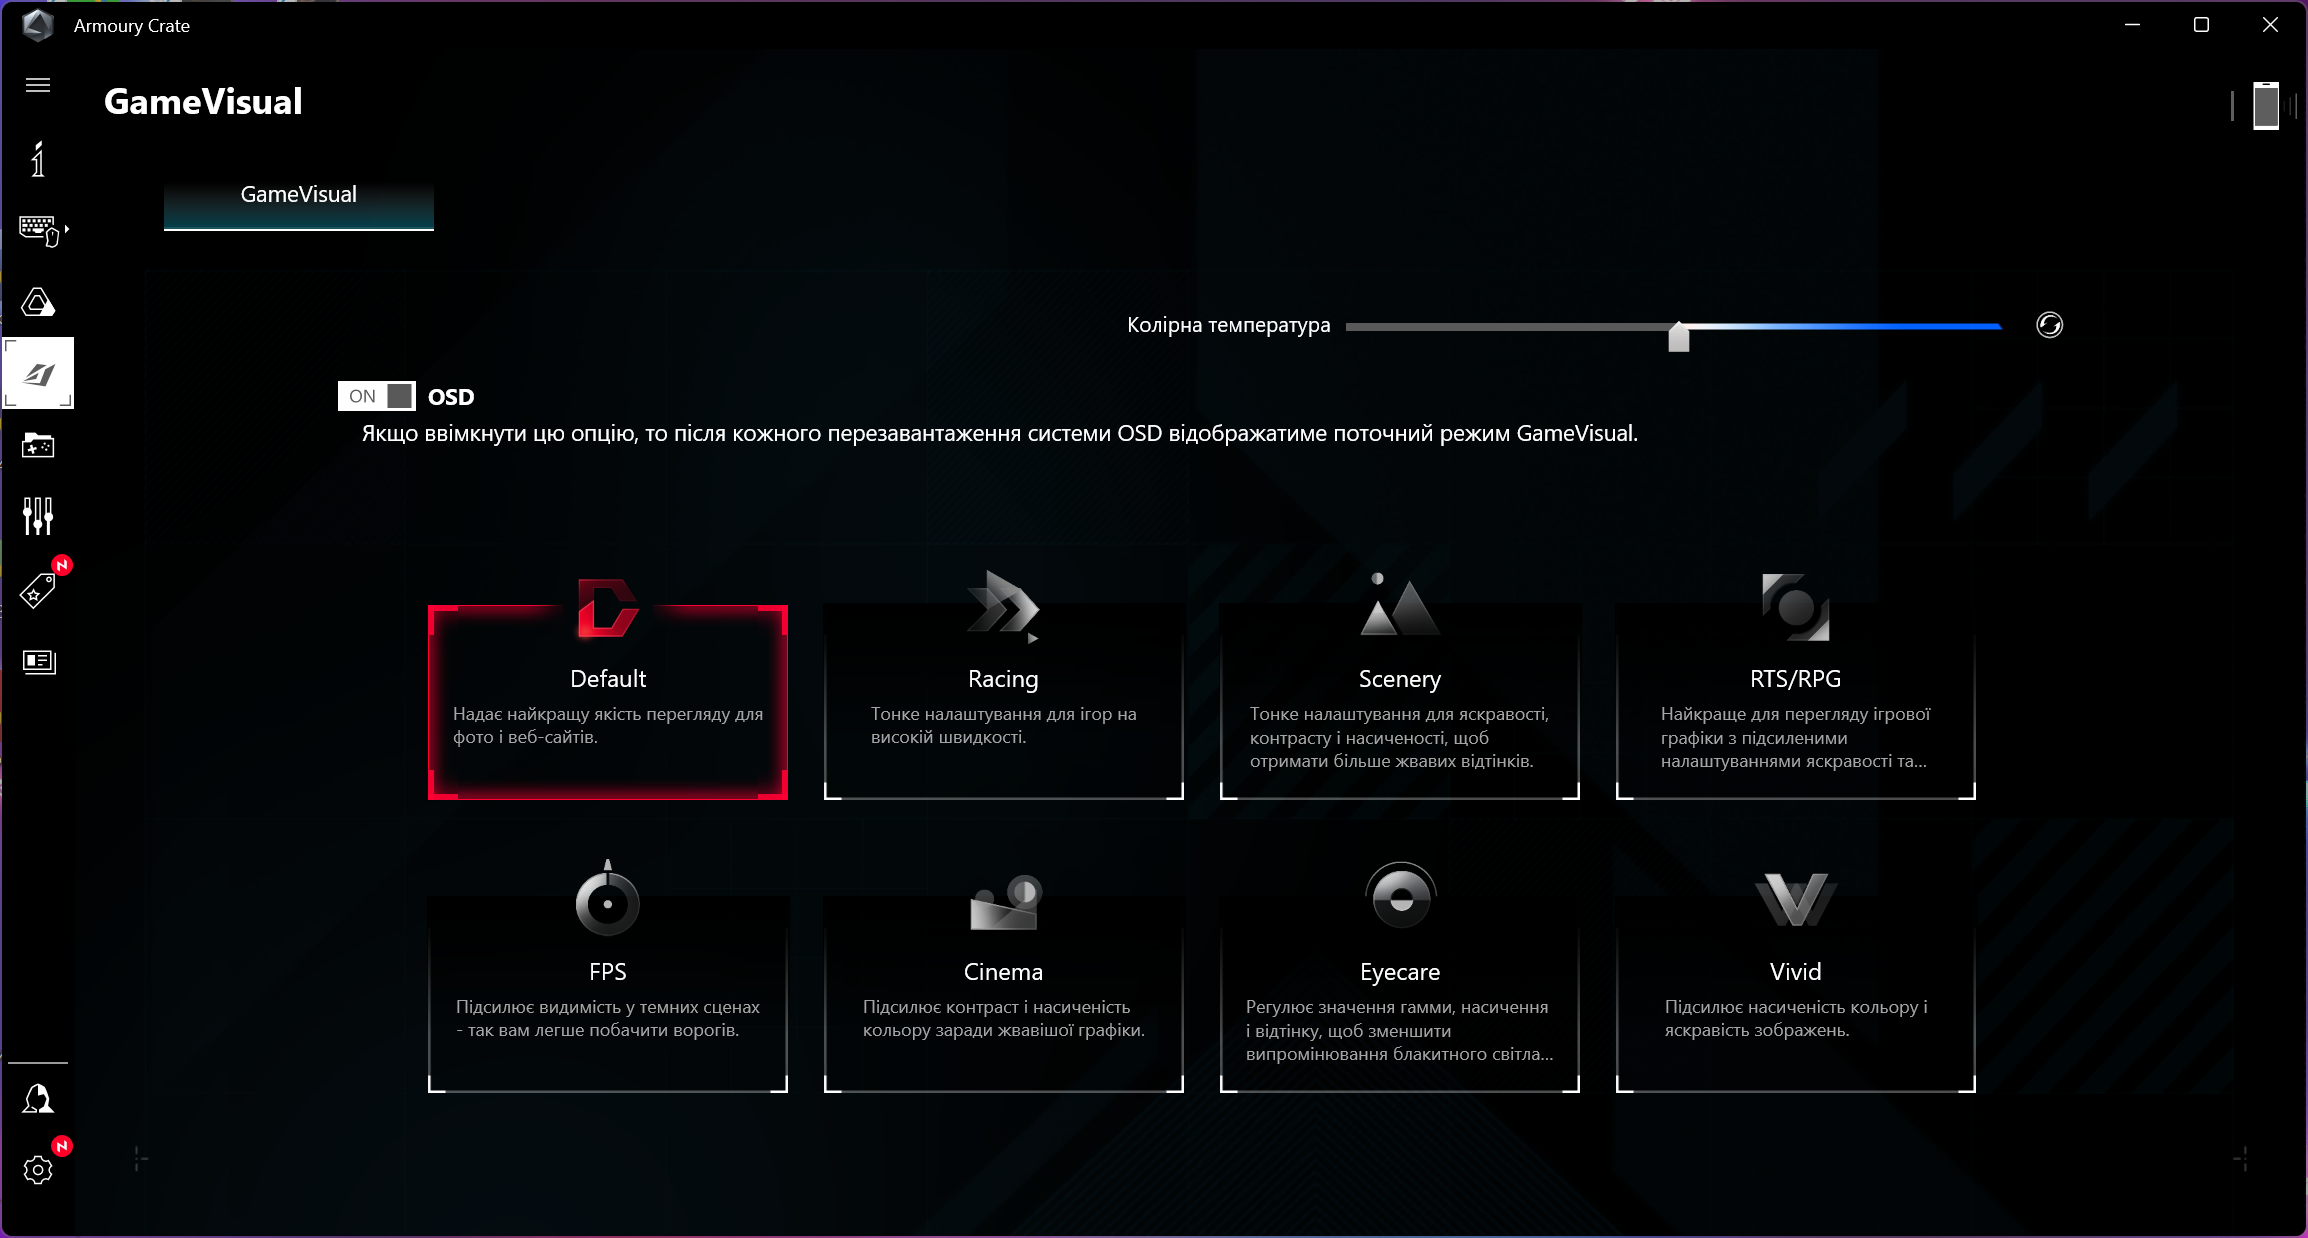Open the News icon in the sidebar
2308x1238 pixels.
pos(38,661)
